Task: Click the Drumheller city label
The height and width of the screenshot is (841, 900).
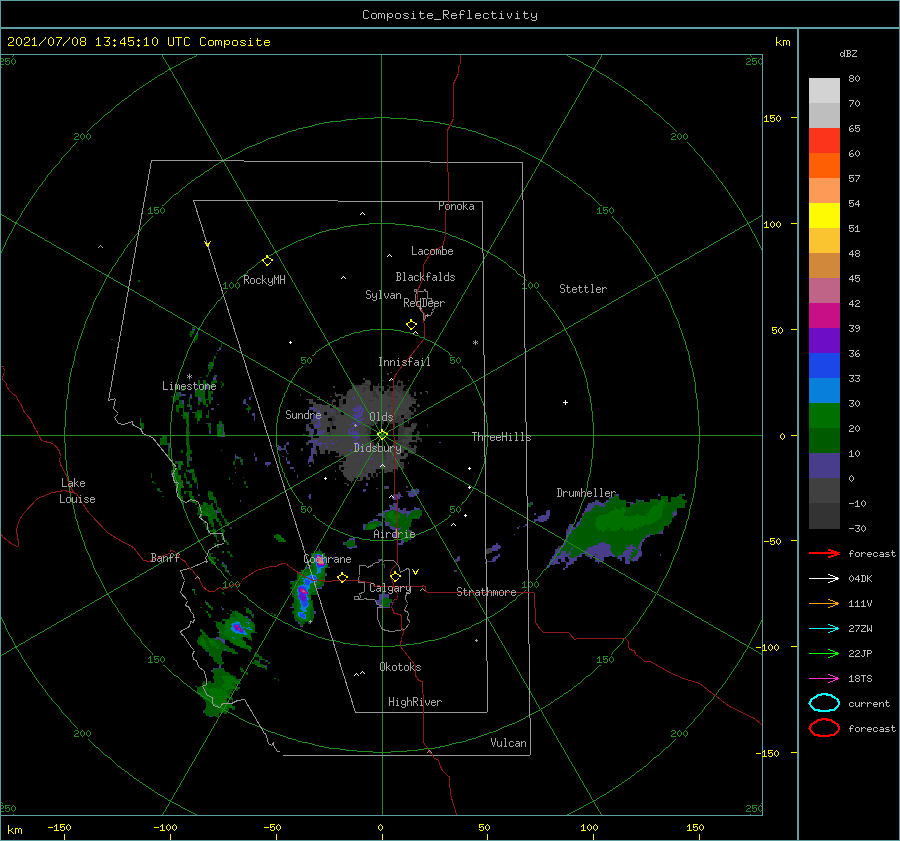Action: (x=586, y=493)
